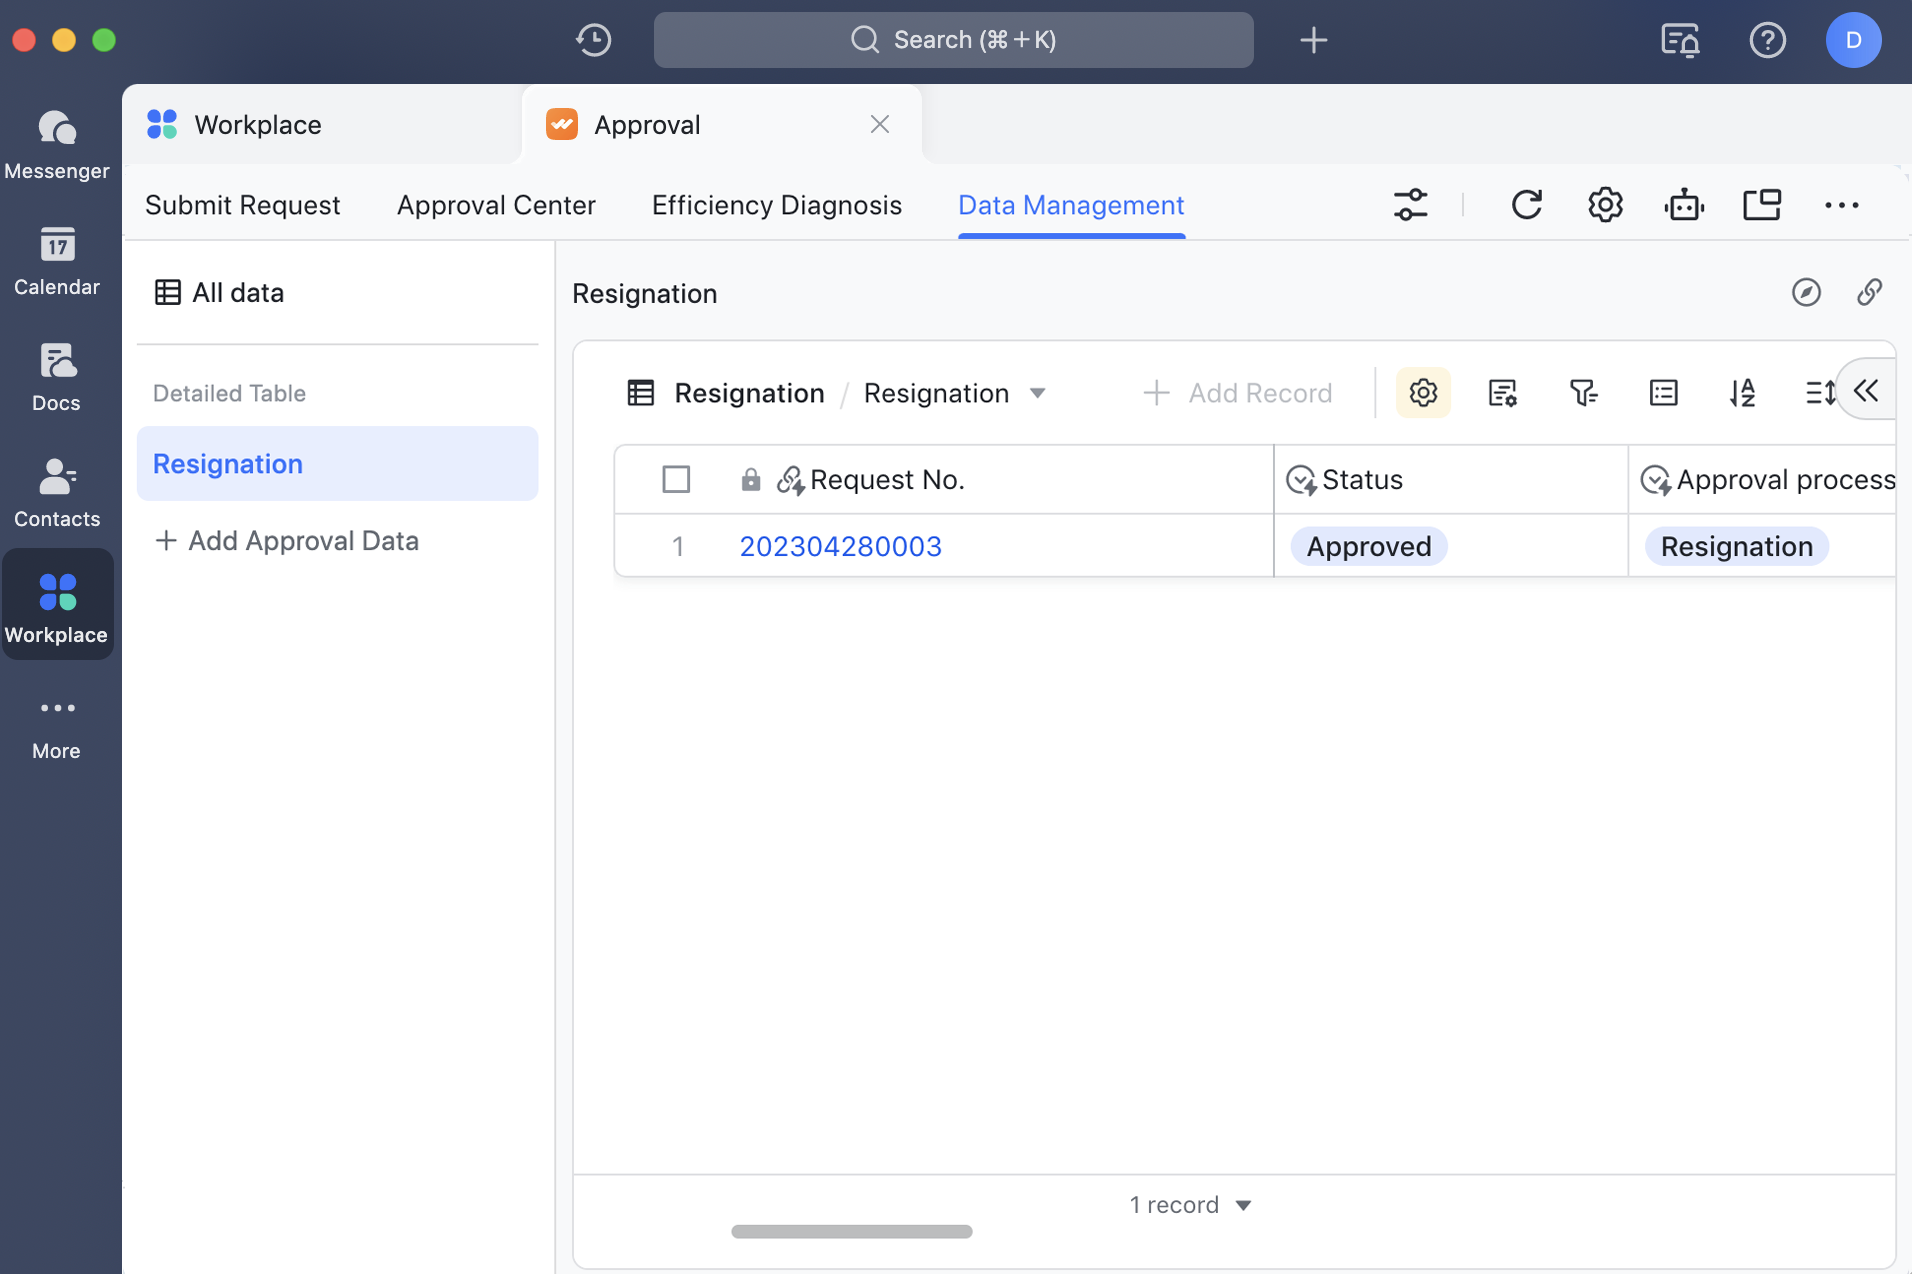Viewport: 1912px width, 1274px height.
Task: Open the Efficiency Diagnosis tab
Action: click(x=776, y=204)
